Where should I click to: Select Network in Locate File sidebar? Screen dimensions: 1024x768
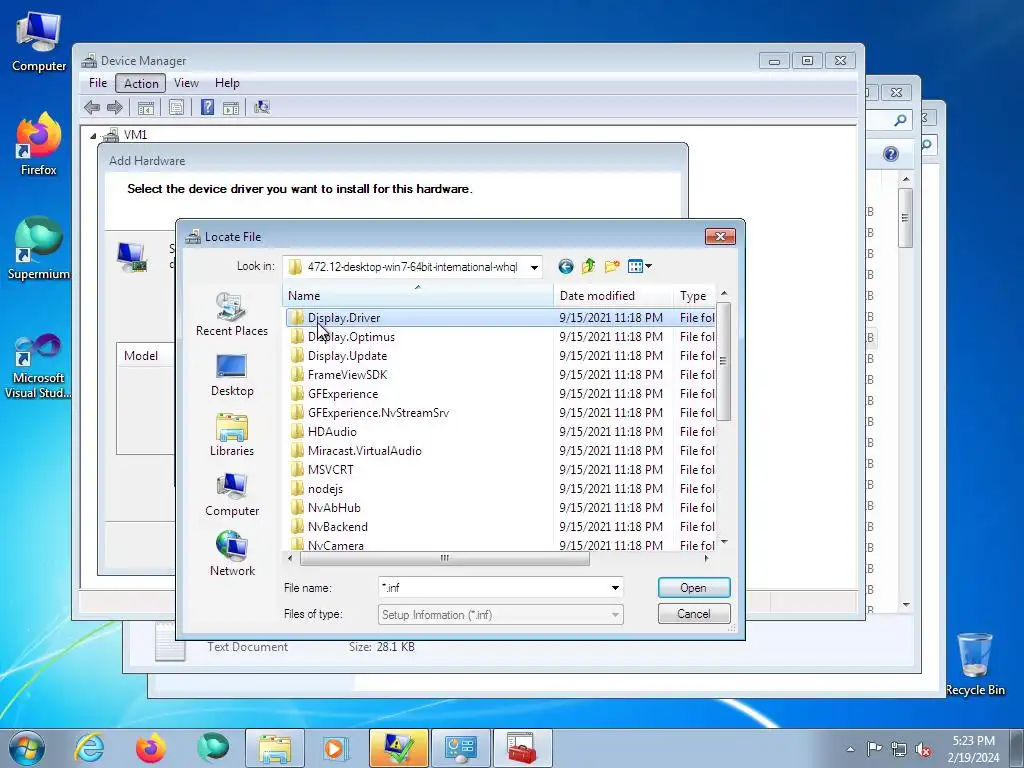tap(232, 554)
